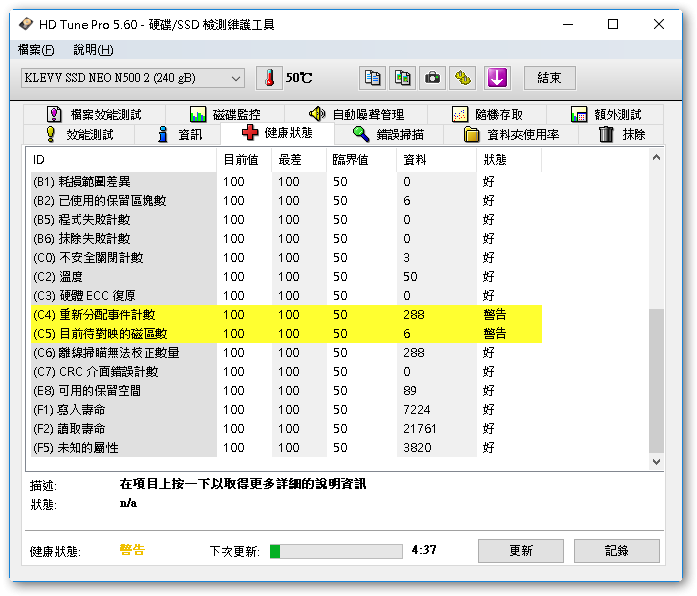Click the thermometer temperature icon
The width and height of the screenshot is (697, 596).
tap(269, 78)
